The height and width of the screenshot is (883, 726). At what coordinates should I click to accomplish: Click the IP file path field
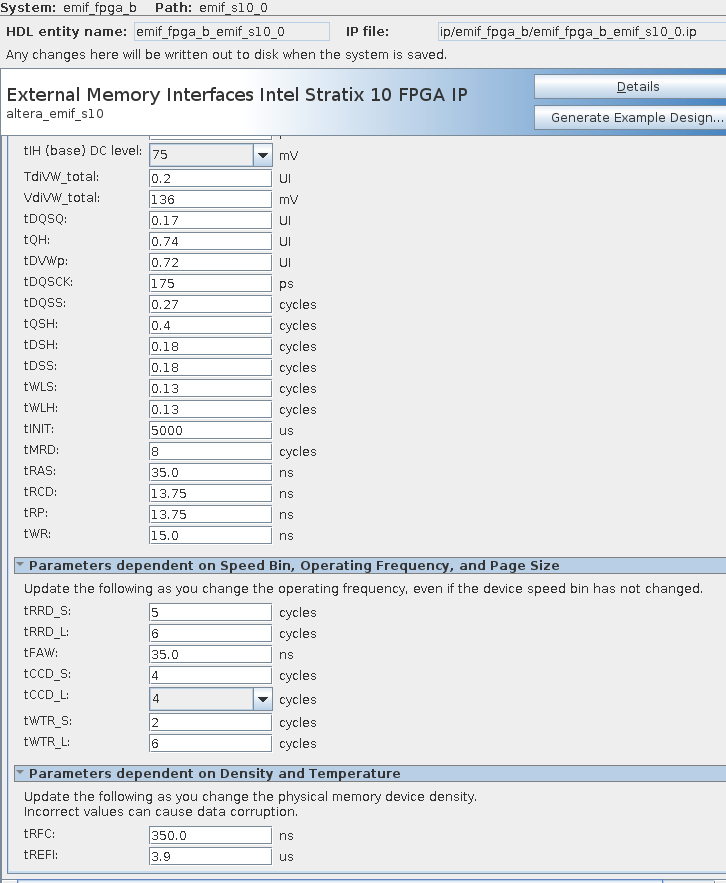[582, 32]
